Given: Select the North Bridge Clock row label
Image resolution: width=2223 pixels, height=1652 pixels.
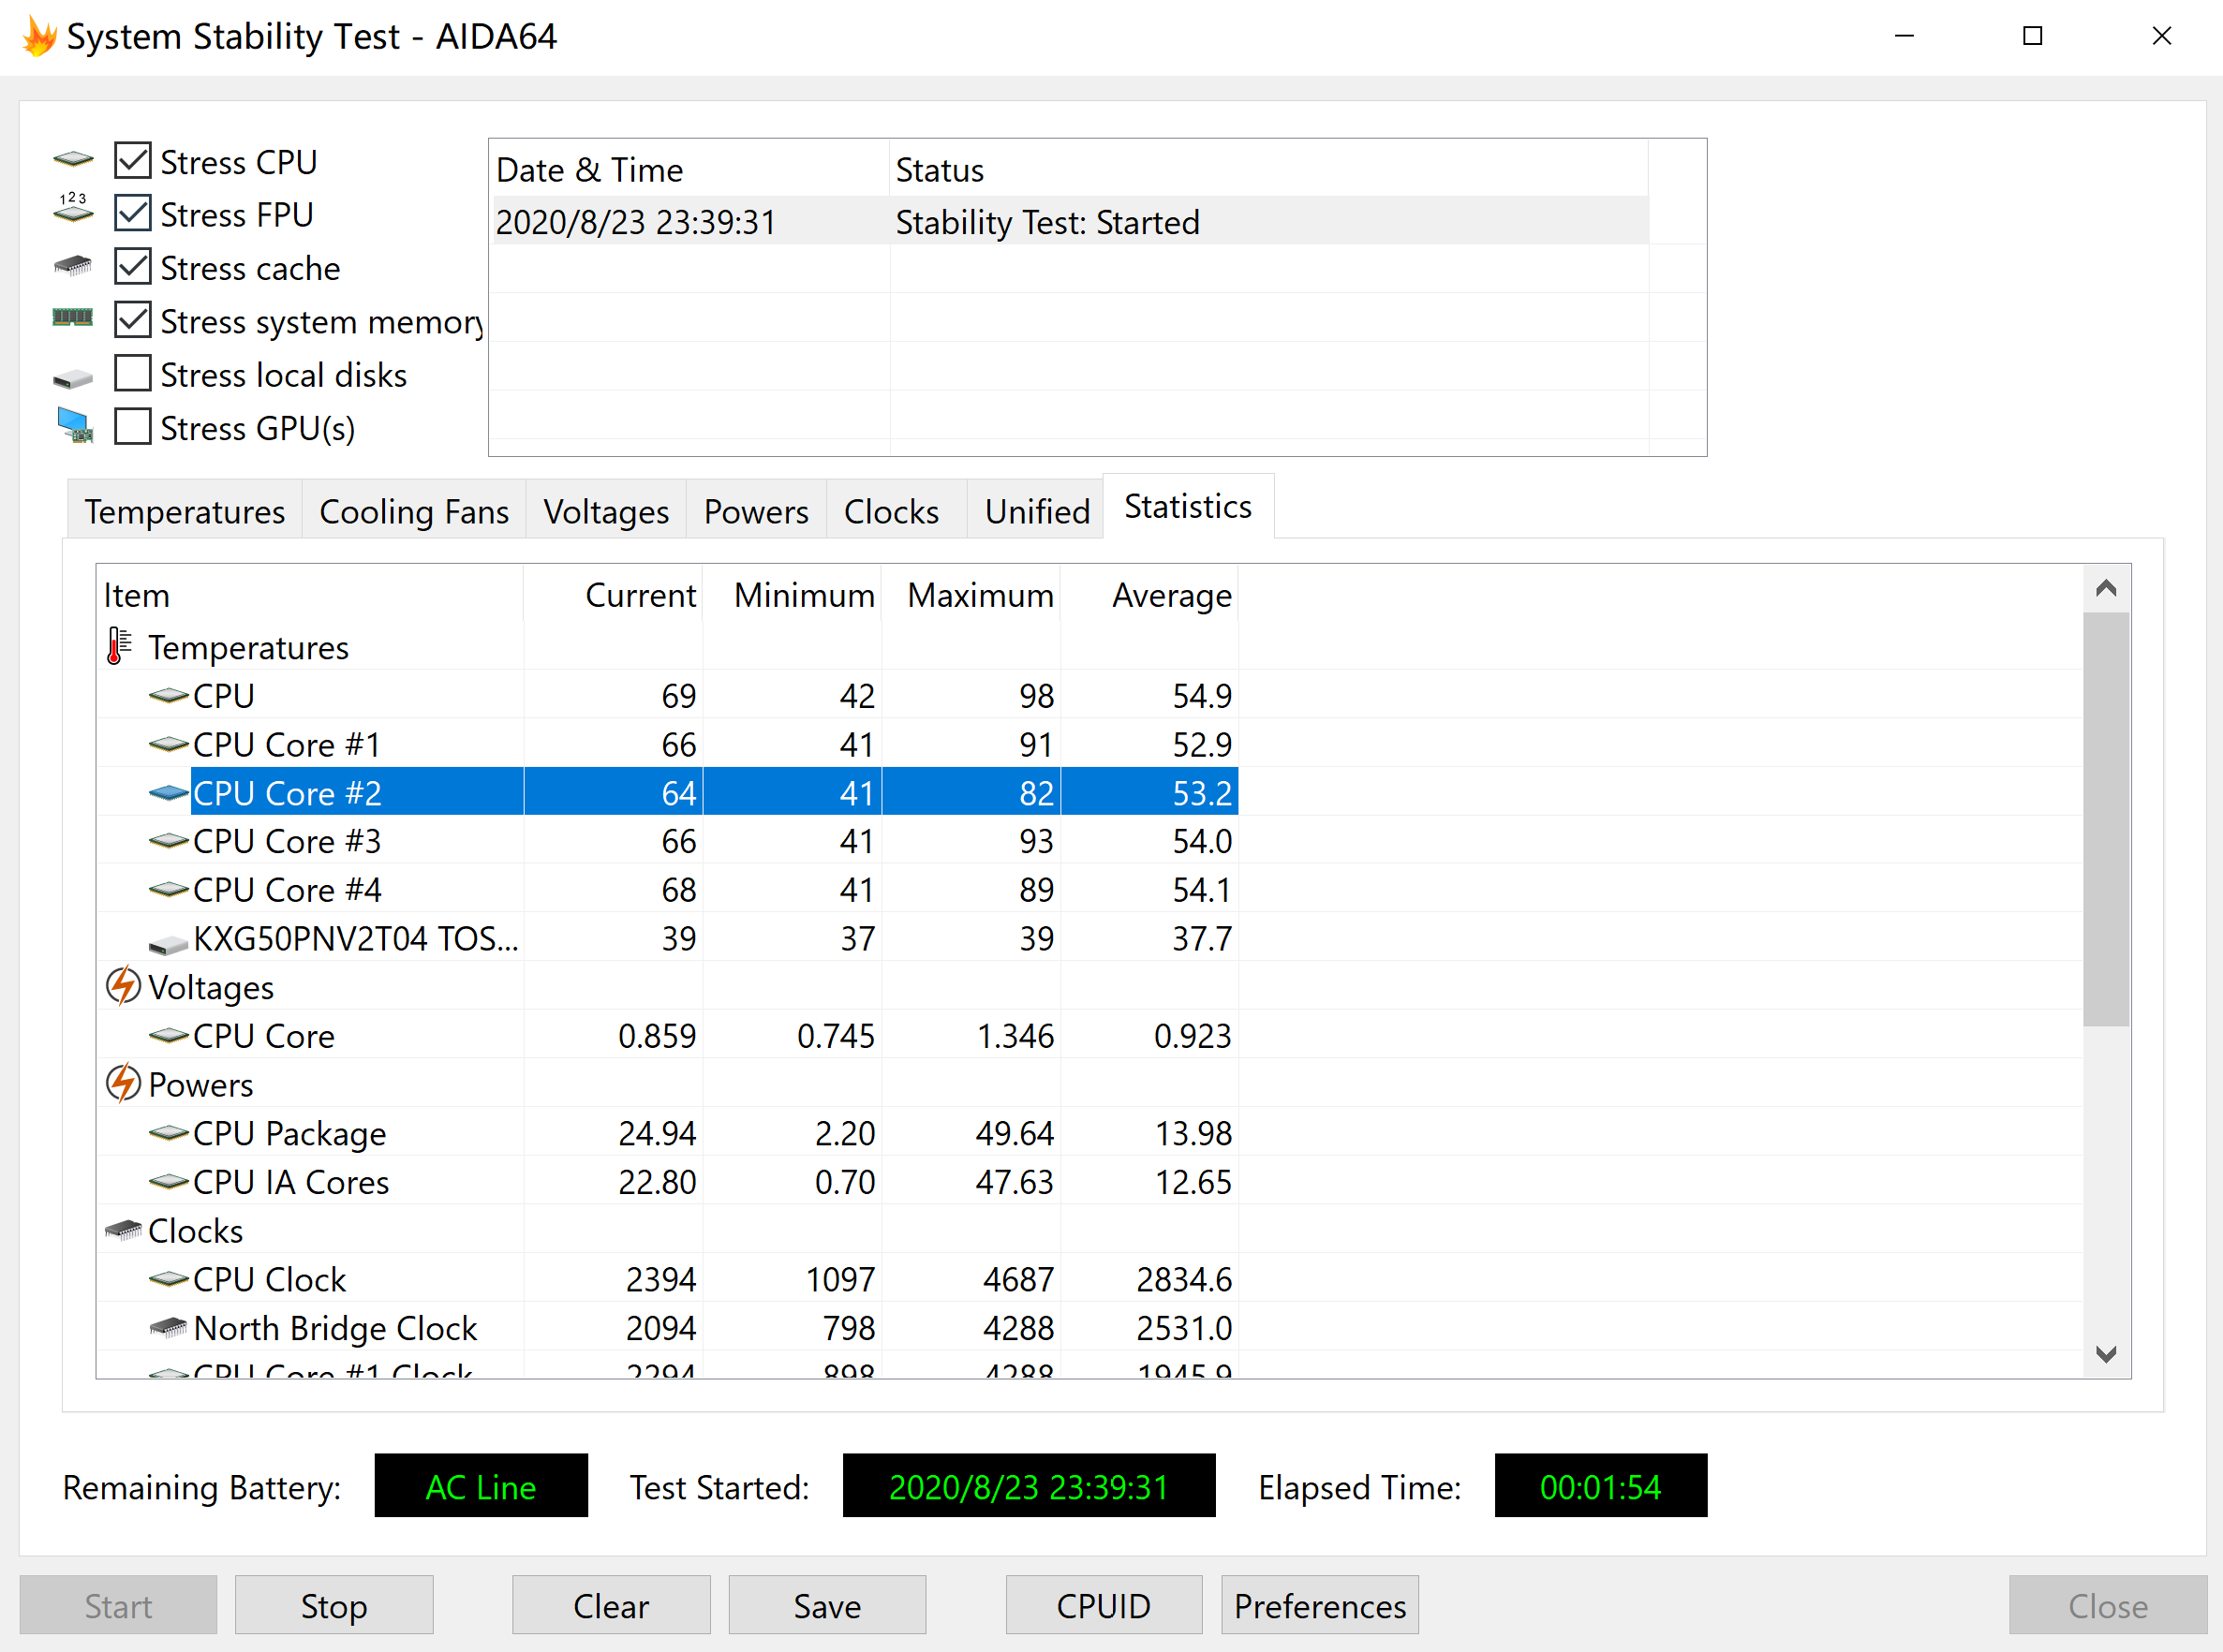Looking at the screenshot, I should (x=335, y=1328).
